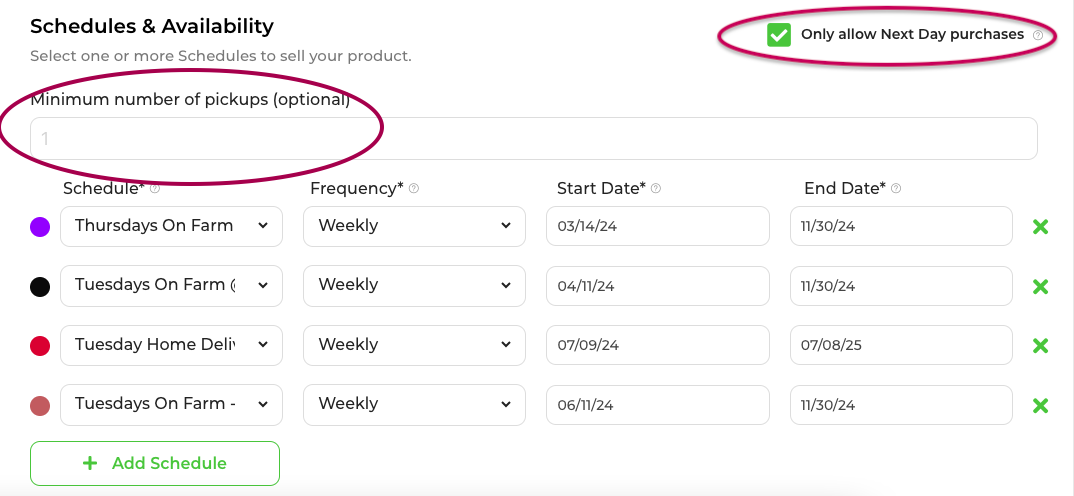This screenshot has width=1074, height=496.
Task: Open the Thursdays On Farm schedule dropdown
Action: coord(171,226)
